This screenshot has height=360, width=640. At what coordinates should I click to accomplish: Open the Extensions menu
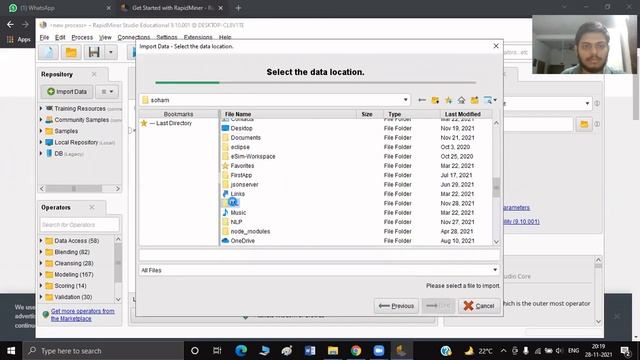click(198, 37)
